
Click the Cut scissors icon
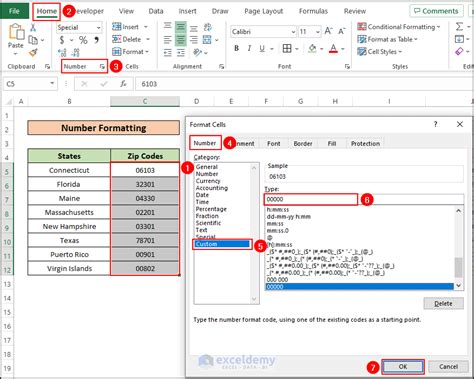33,27
